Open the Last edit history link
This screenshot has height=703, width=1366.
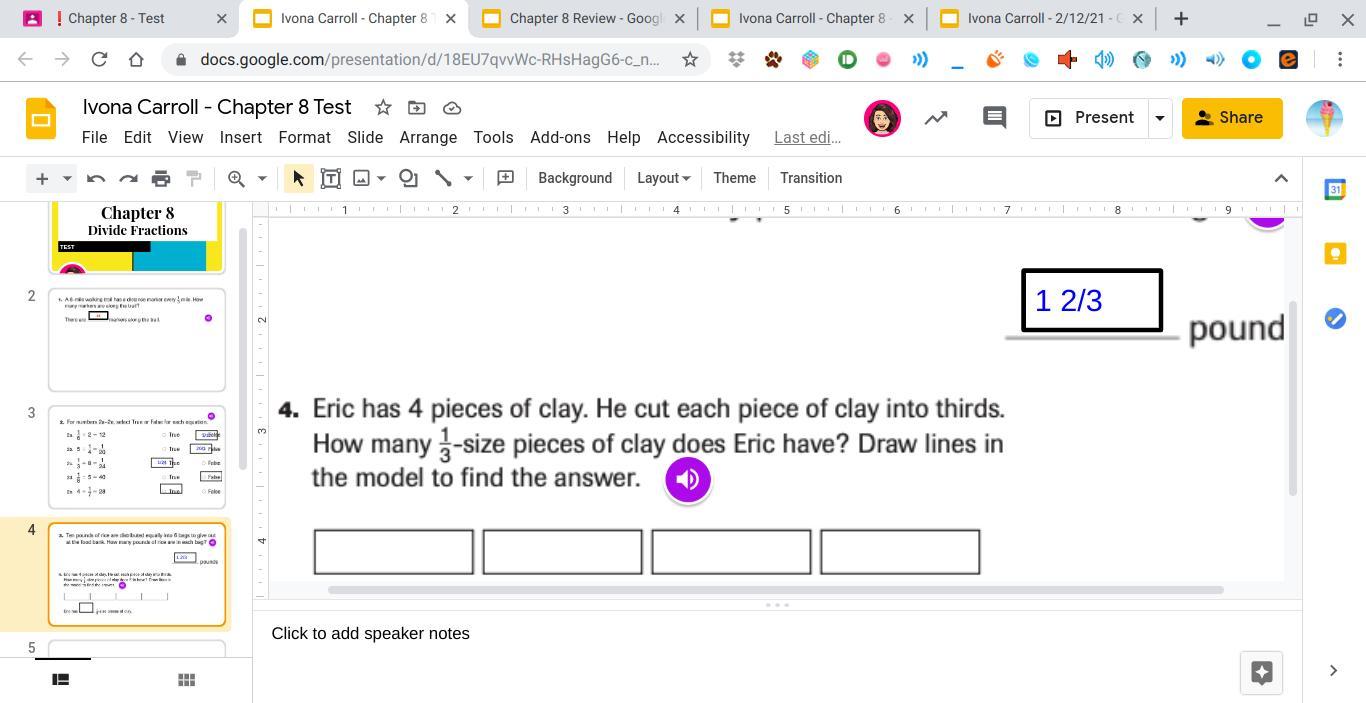[x=807, y=137]
